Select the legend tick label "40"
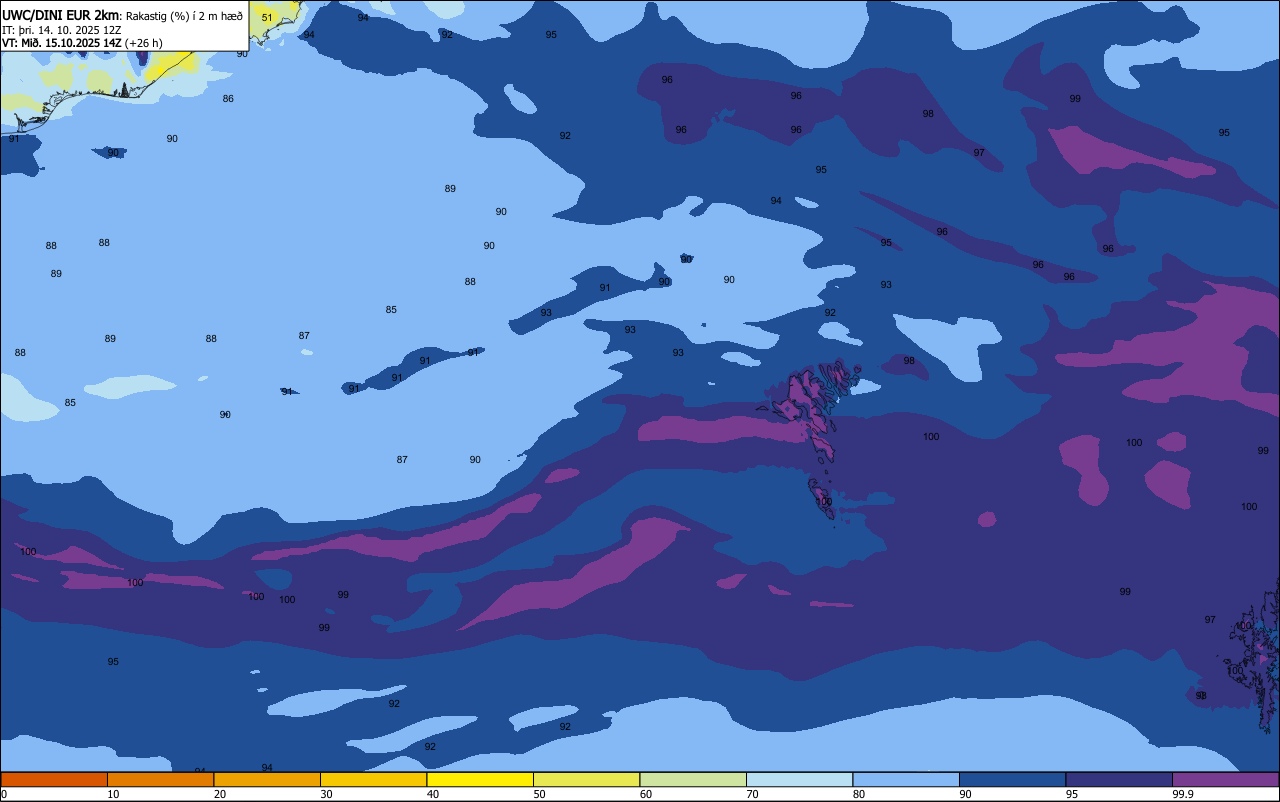This screenshot has height=802, width=1280. [433, 794]
